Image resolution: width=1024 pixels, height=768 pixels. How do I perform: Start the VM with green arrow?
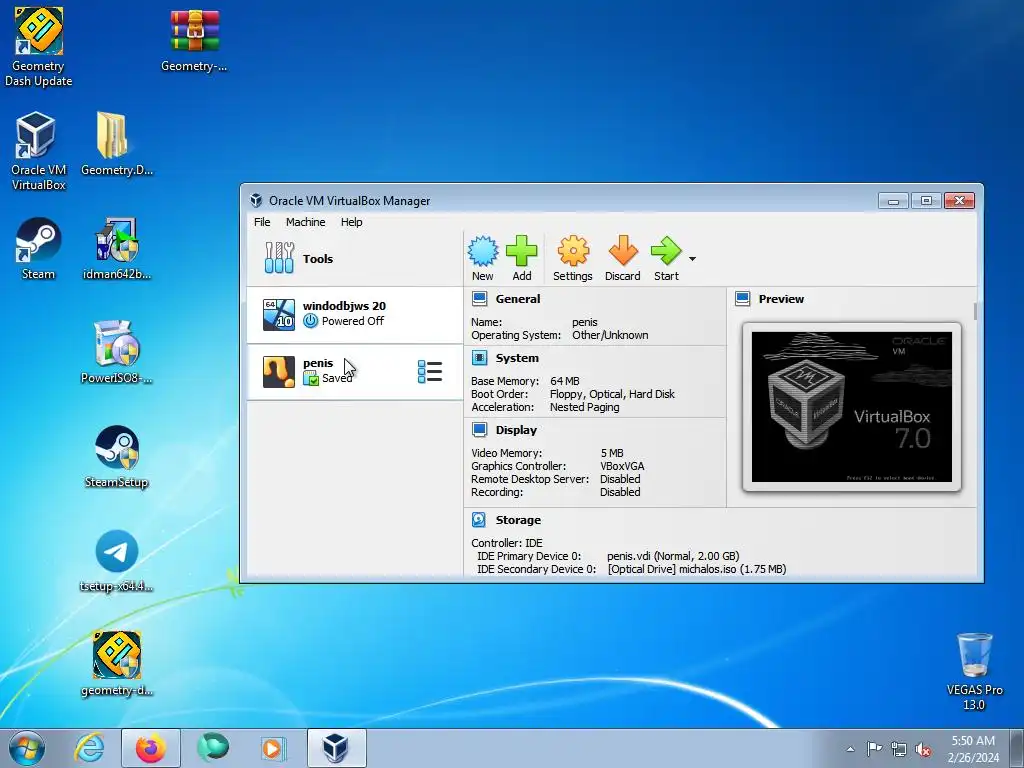(x=665, y=251)
